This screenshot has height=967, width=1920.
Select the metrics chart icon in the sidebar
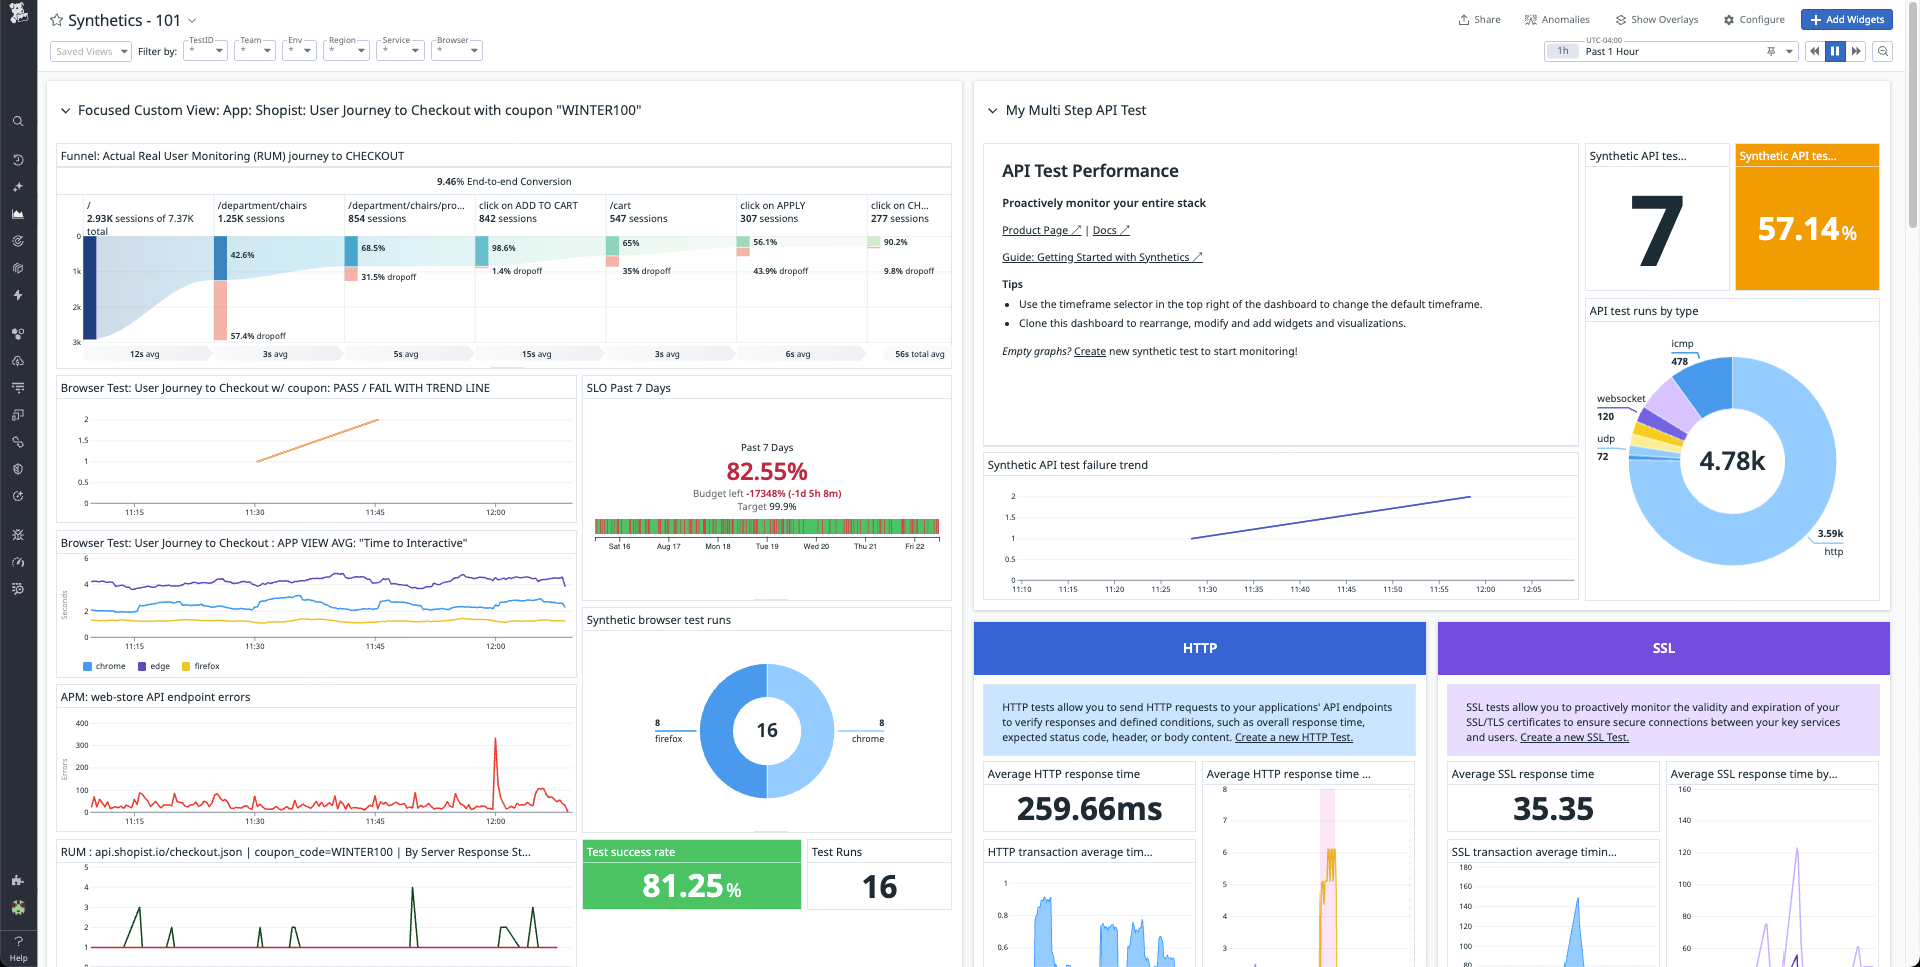point(18,213)
